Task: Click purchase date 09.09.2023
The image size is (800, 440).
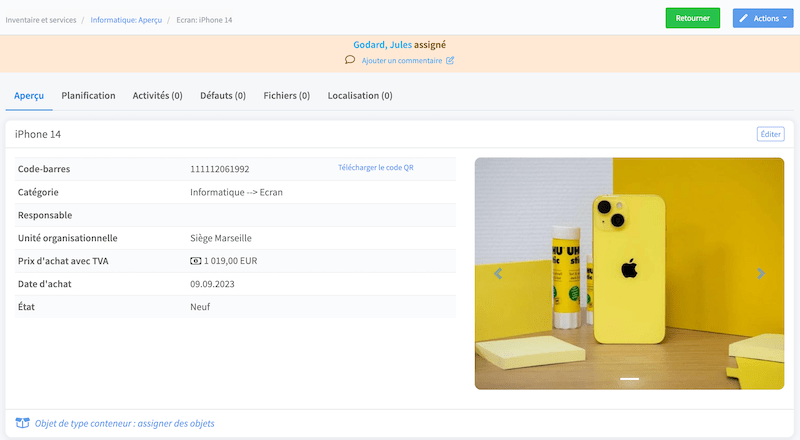Action: [x=212, y=284]
